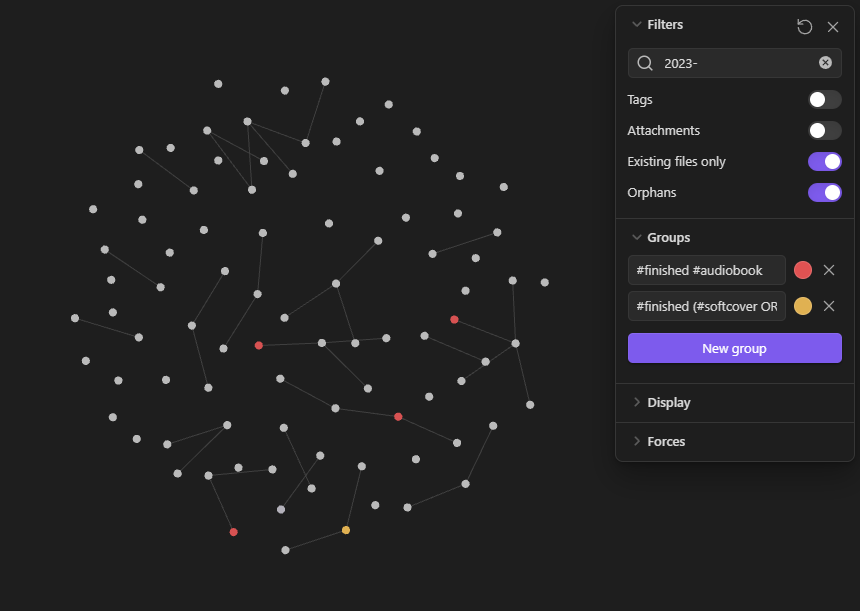Switch off the Orphans toggle
Screen dimensions: 860x611
tap(824, 193)
